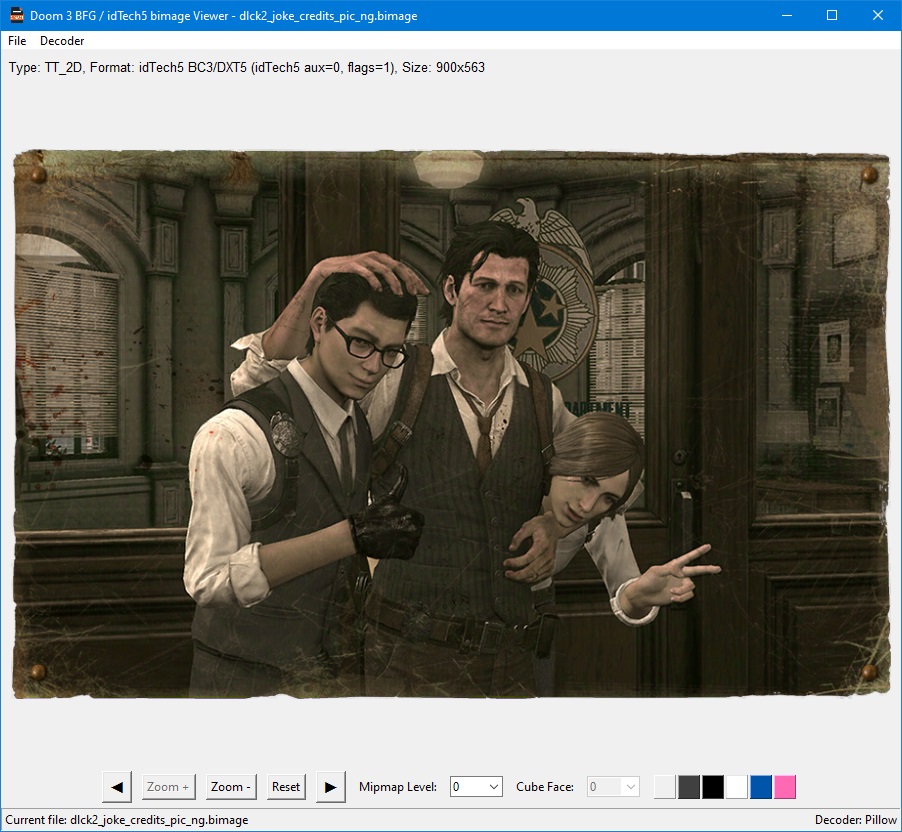Open the File menu
Screen dimensions: 902x832
pyautogui.click(x=17, y=41)
